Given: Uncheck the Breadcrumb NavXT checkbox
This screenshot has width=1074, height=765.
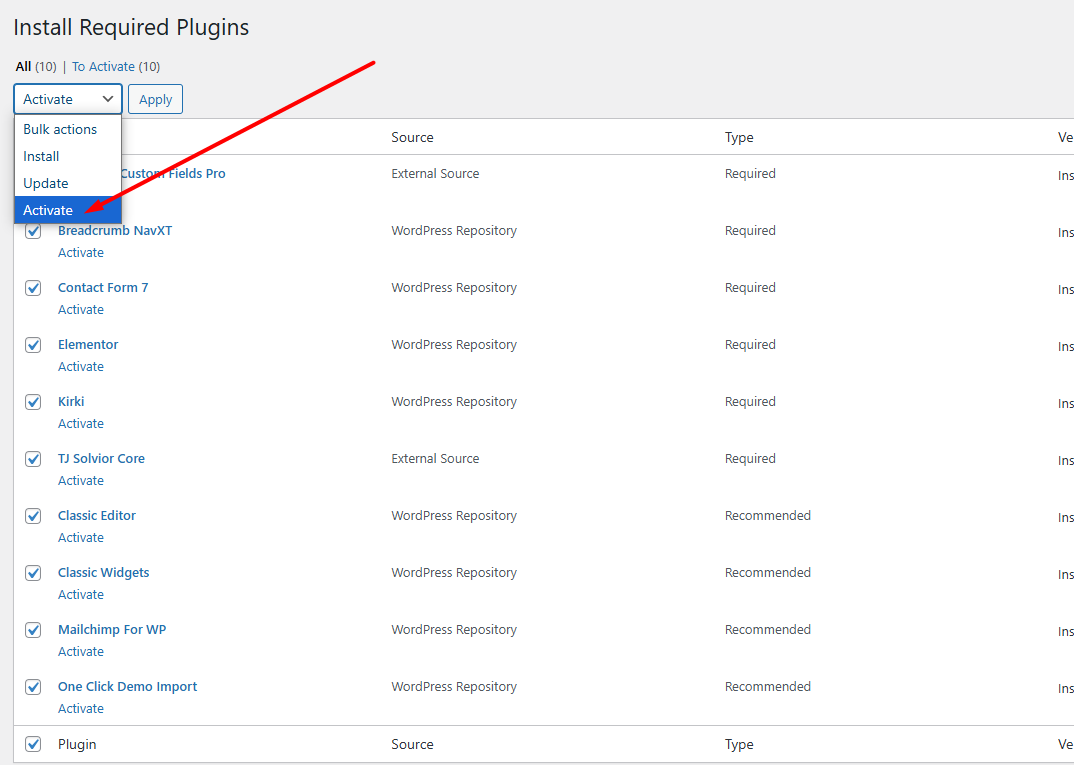Looking at the screenshot, I should coord(33,231).
